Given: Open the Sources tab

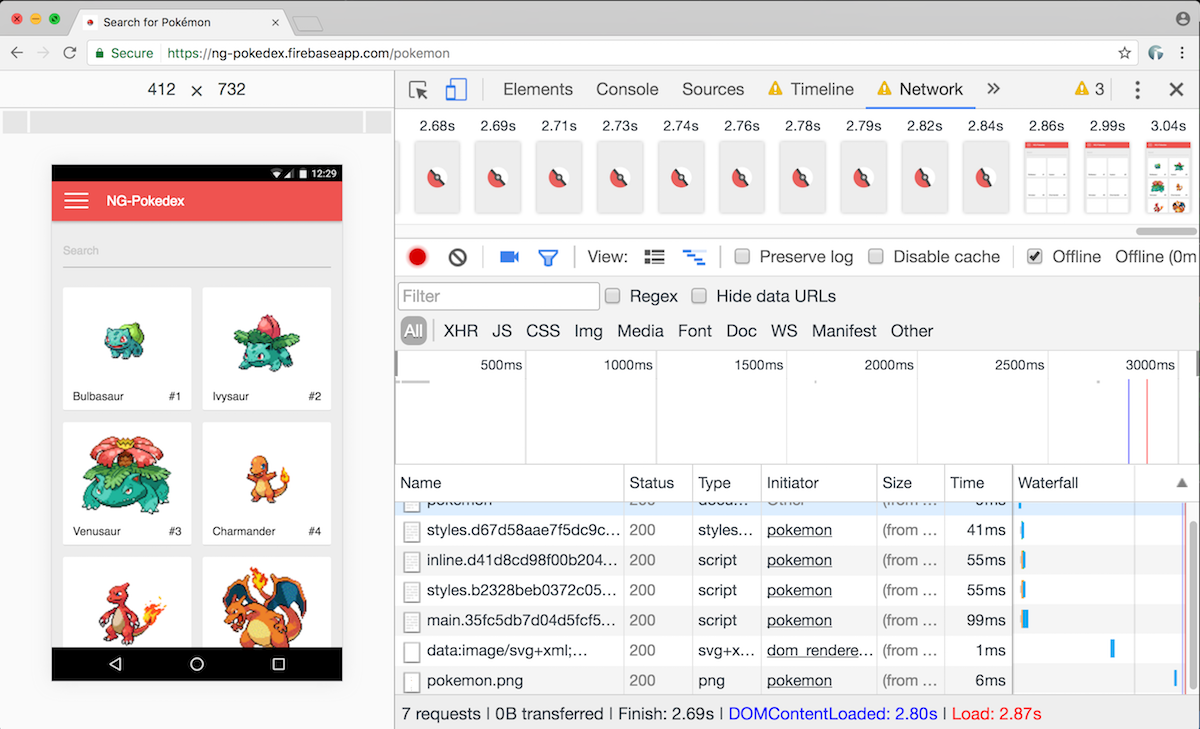Looking at the screenshot, I should coord(713,89).
